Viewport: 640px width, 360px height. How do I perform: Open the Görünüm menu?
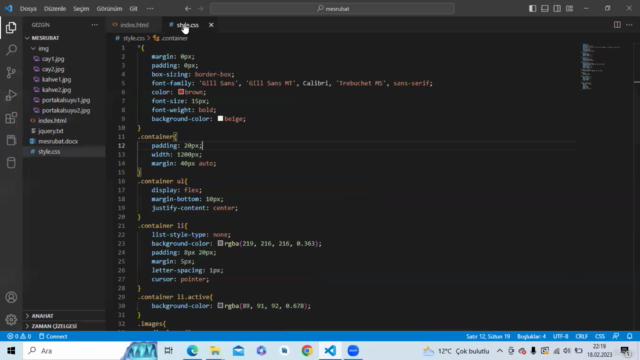[x=109, y=9]
